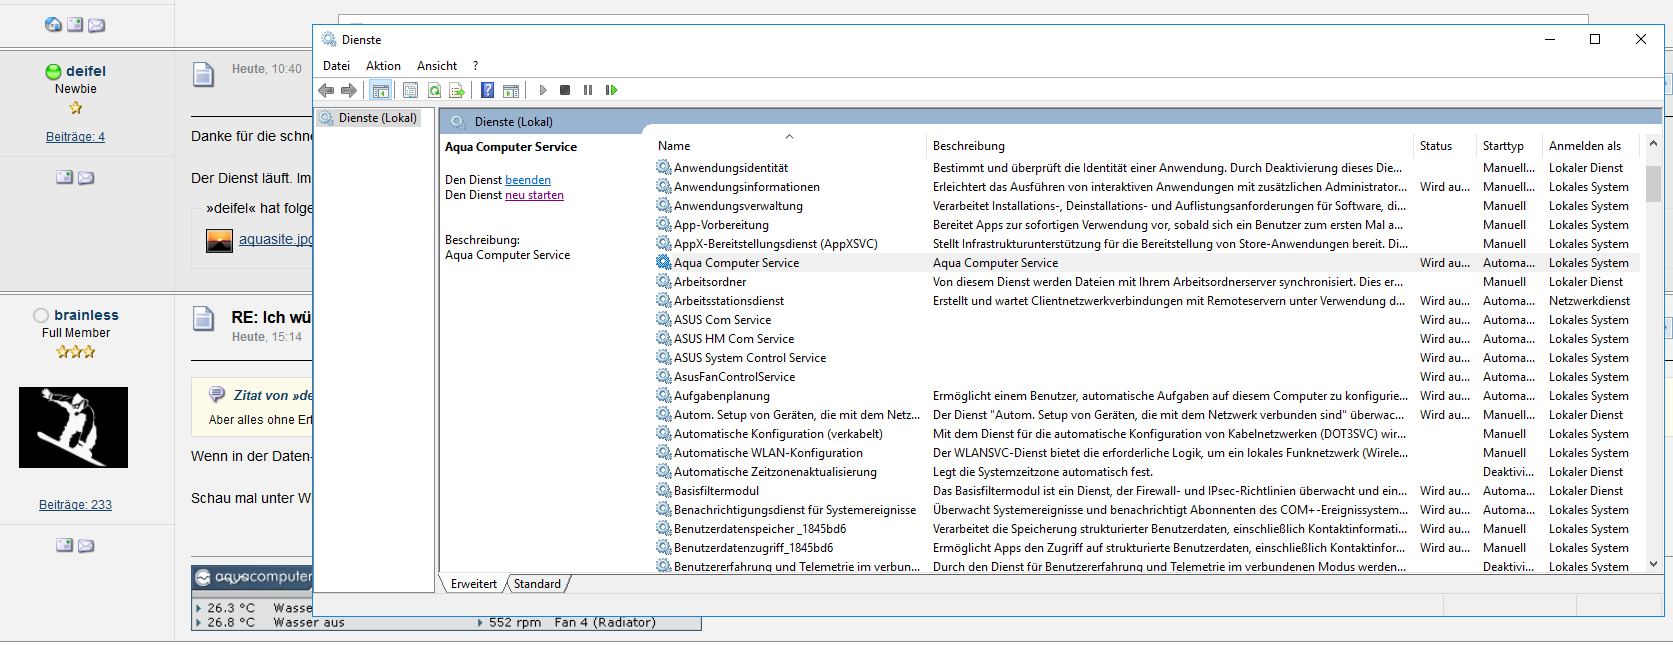Select the Dienste (Lokal) tree node
1673x645 pixels.
point(377,118)
